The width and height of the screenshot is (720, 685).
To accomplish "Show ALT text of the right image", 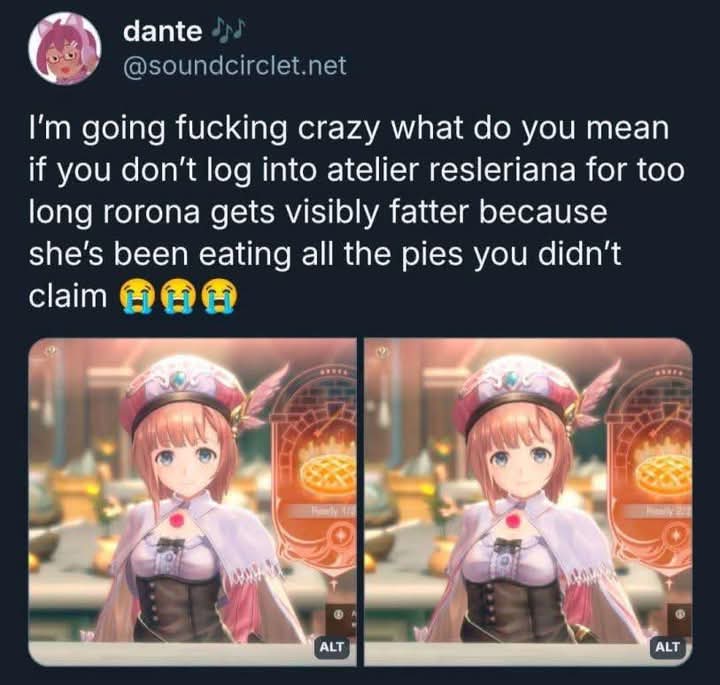I will pyautogui.click(x=668, y=647).
